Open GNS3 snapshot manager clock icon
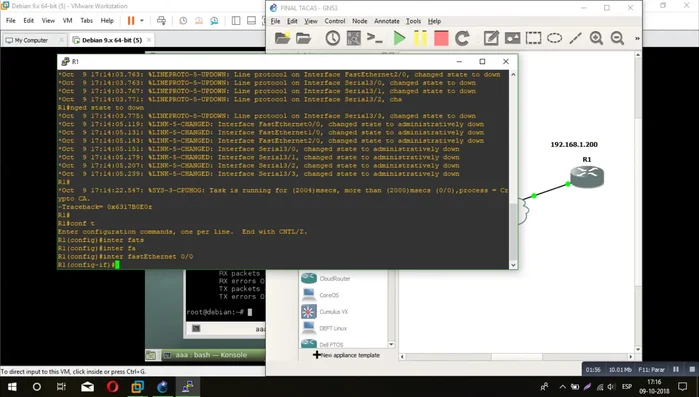Viewport: 699px width, 397px height. pyautogui.click(x=332, y=38)
